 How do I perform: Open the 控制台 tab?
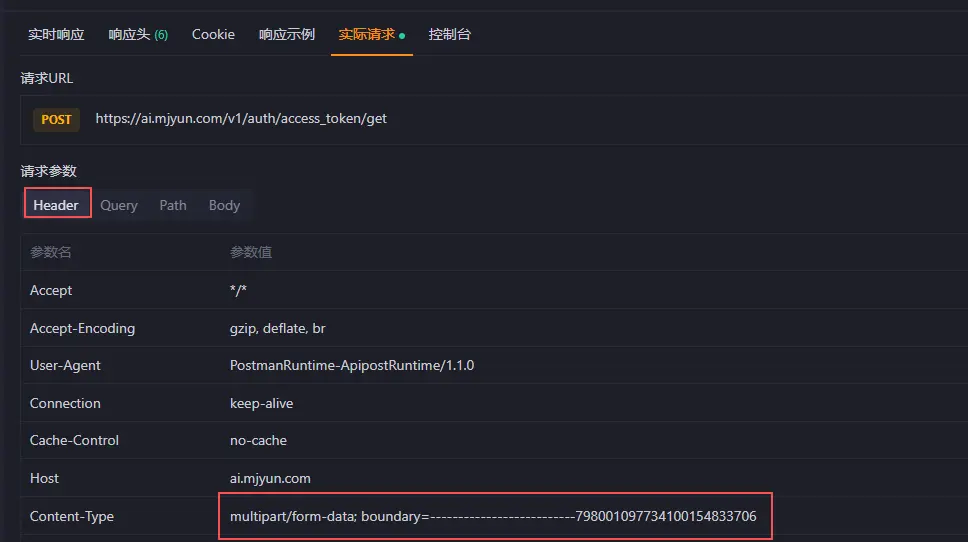[449, 35]
